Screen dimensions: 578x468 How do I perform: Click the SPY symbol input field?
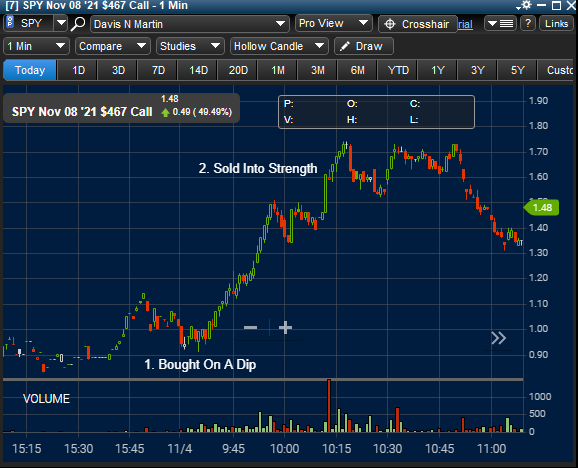click(33, 23)
